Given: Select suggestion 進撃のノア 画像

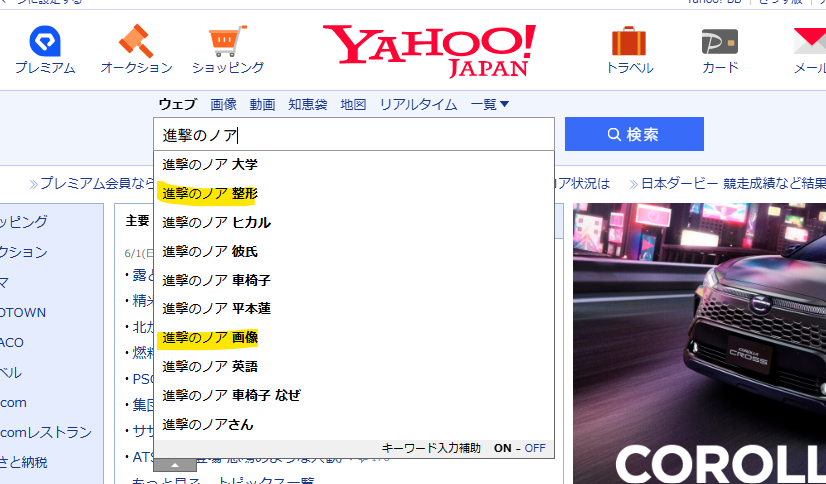Looking at the screenshot, I should coord(354,337).
